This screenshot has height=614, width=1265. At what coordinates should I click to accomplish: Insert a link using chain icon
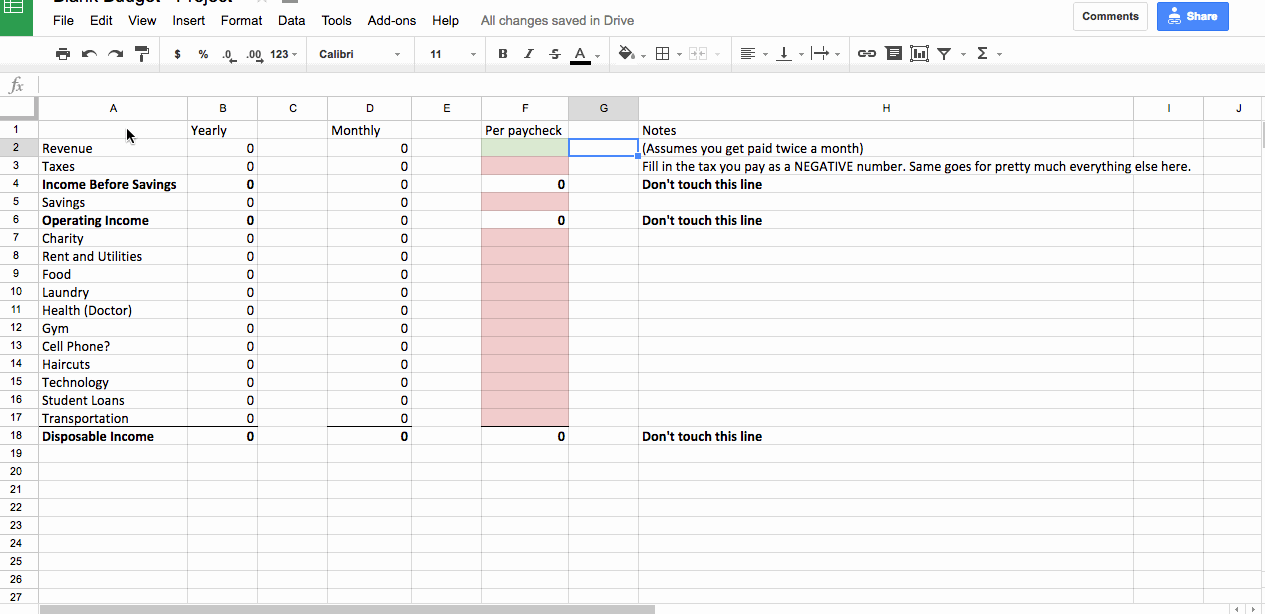coord(867,54)
